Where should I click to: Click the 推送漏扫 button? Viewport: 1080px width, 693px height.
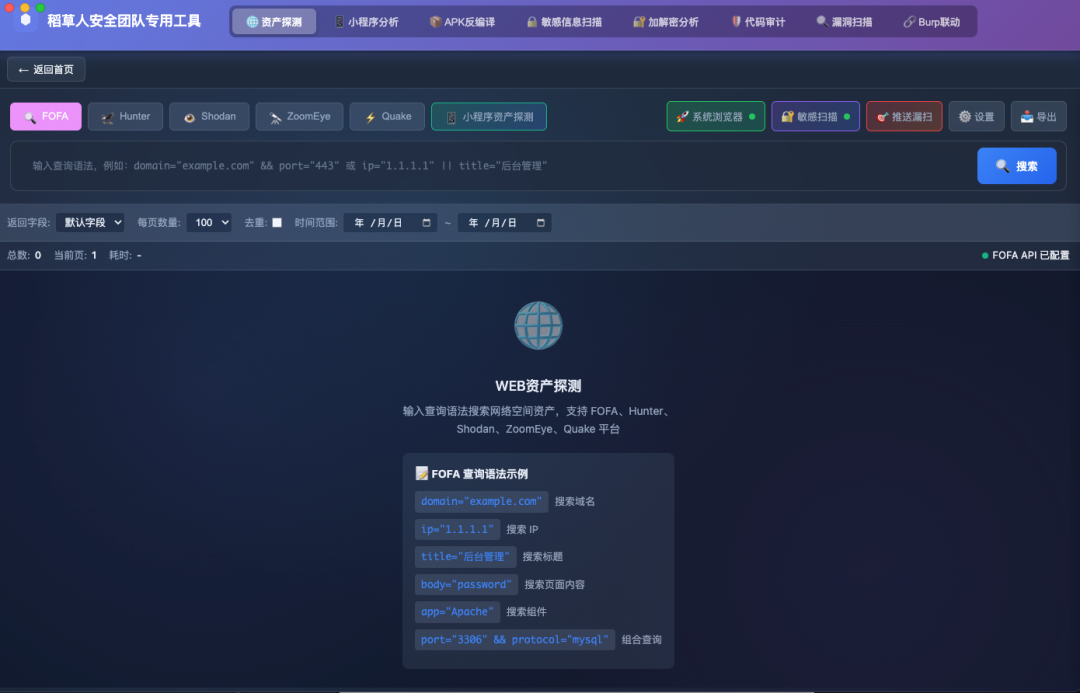(x=904, y=116)
